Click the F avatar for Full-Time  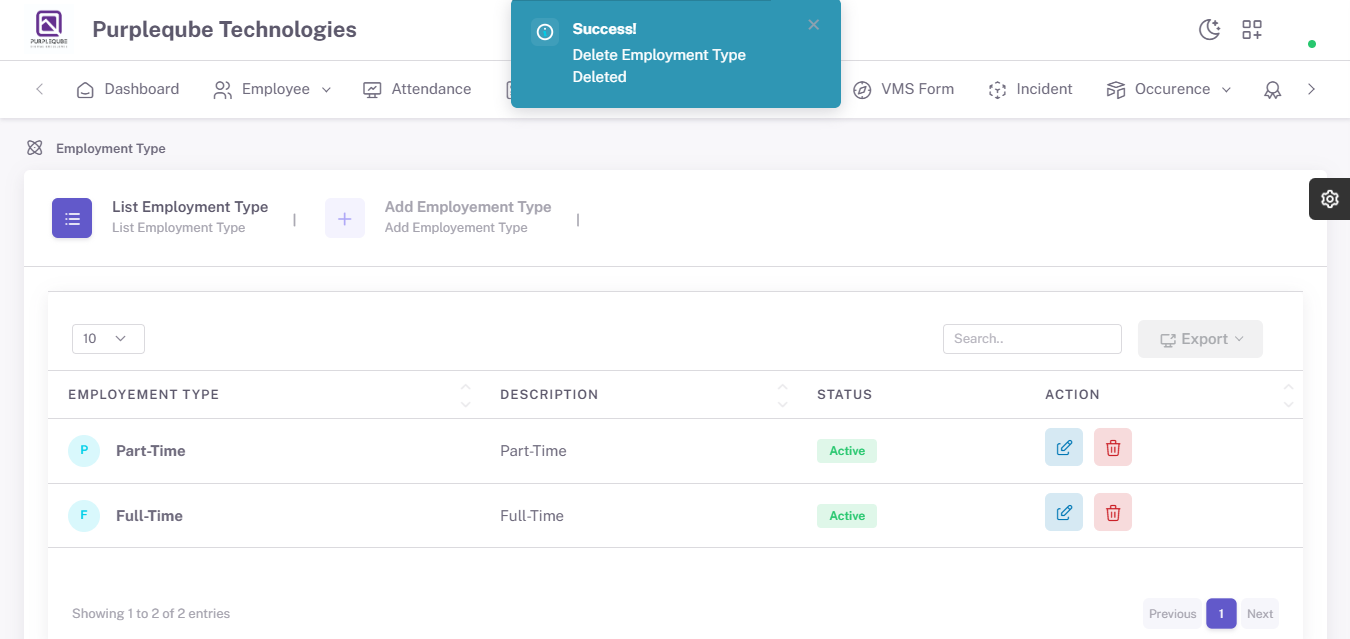[x=84, y=516]
